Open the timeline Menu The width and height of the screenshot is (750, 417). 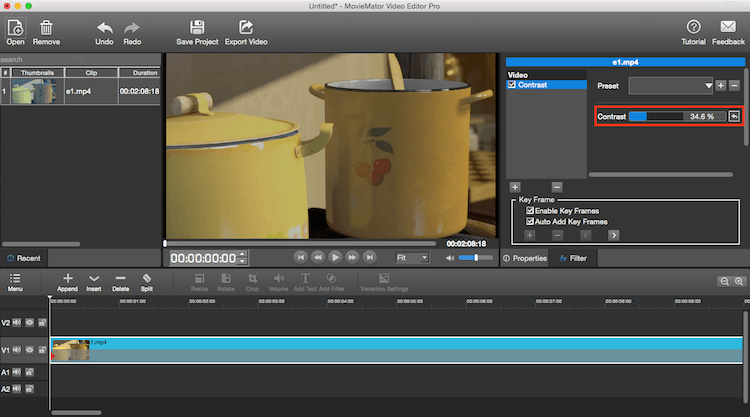click(15, 279)
